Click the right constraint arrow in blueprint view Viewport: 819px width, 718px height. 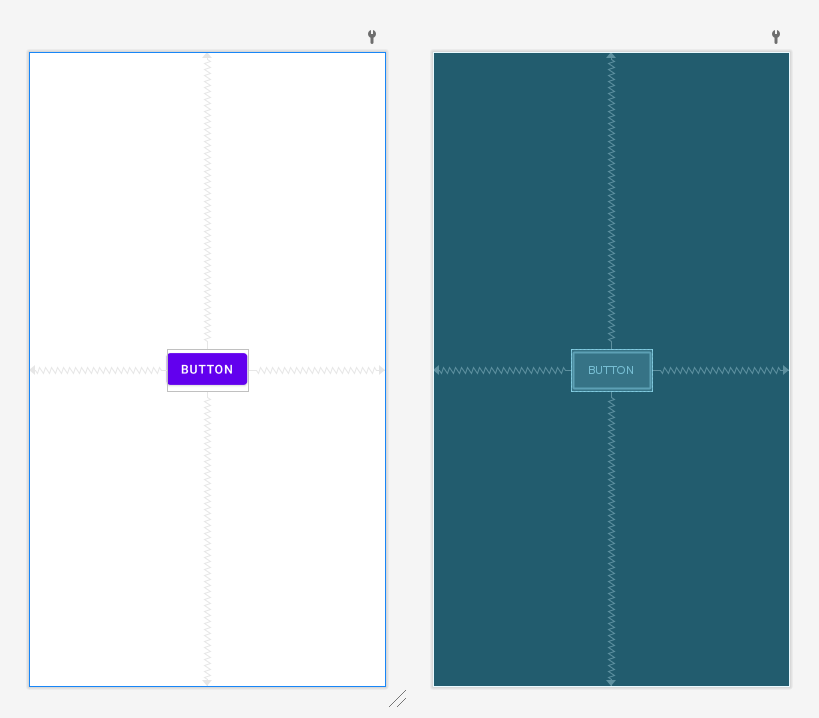[786, 370]
